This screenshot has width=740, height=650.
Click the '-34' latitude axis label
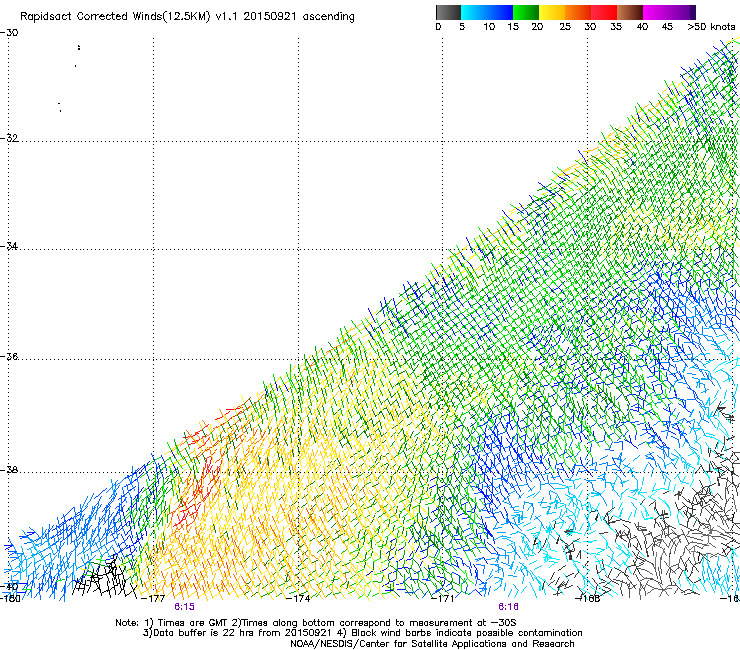(x=9, y=246)
